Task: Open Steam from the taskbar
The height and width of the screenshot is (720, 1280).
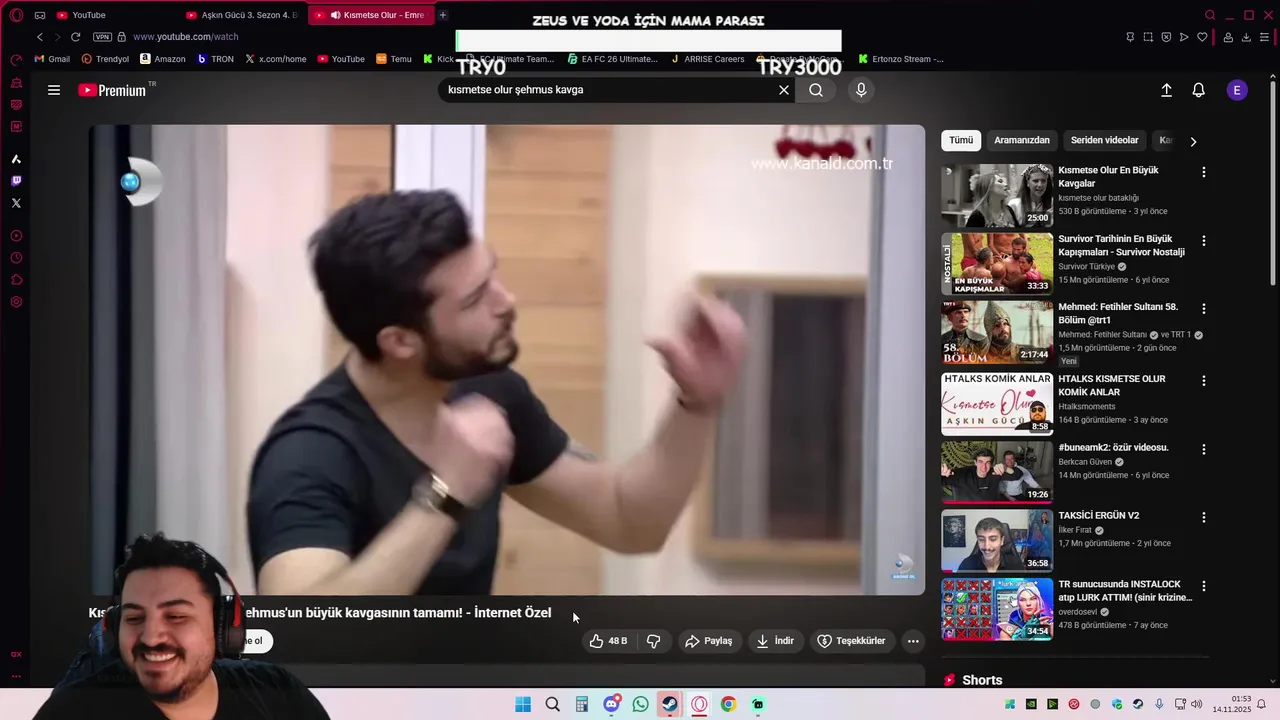Action: point(670,704)
